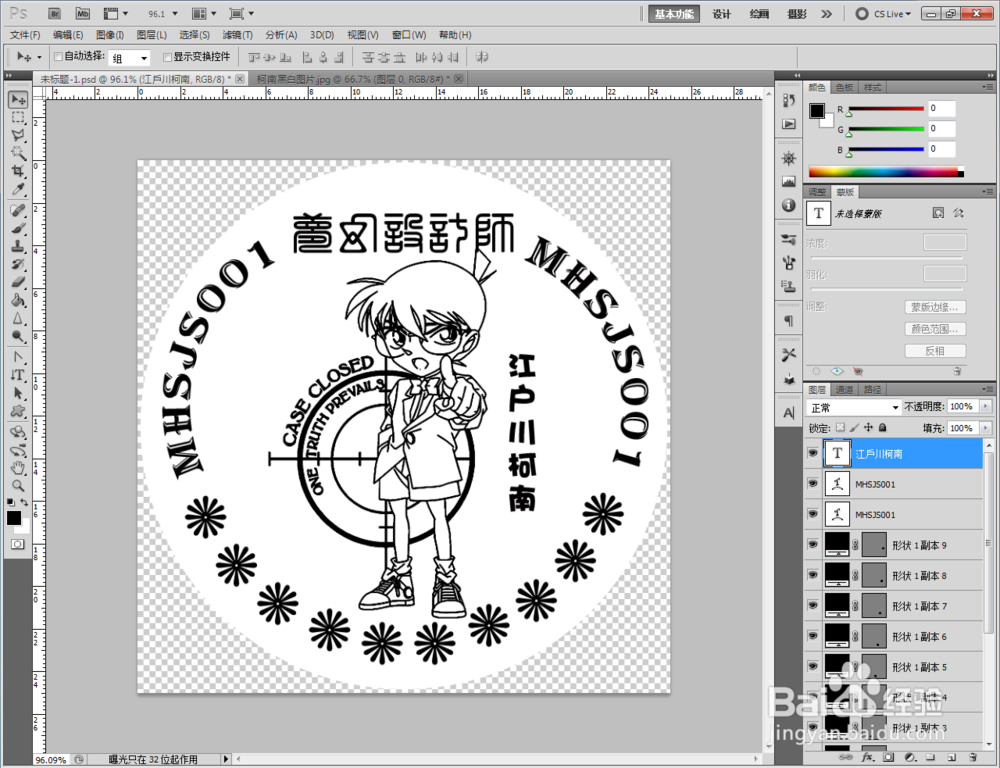This screenshot has width=1000, height=768.
Task: Open the arrange documents dropdown
Action: coord(205,13)
